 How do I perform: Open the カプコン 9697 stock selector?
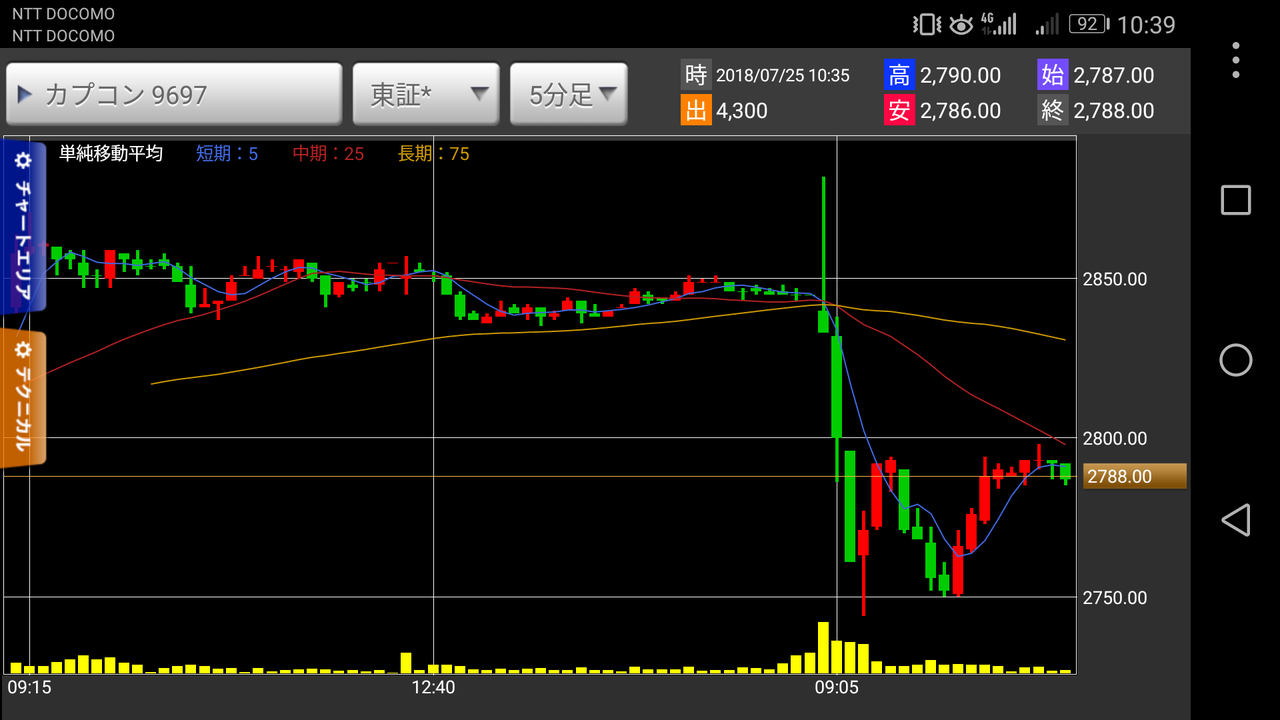(174, 95)
